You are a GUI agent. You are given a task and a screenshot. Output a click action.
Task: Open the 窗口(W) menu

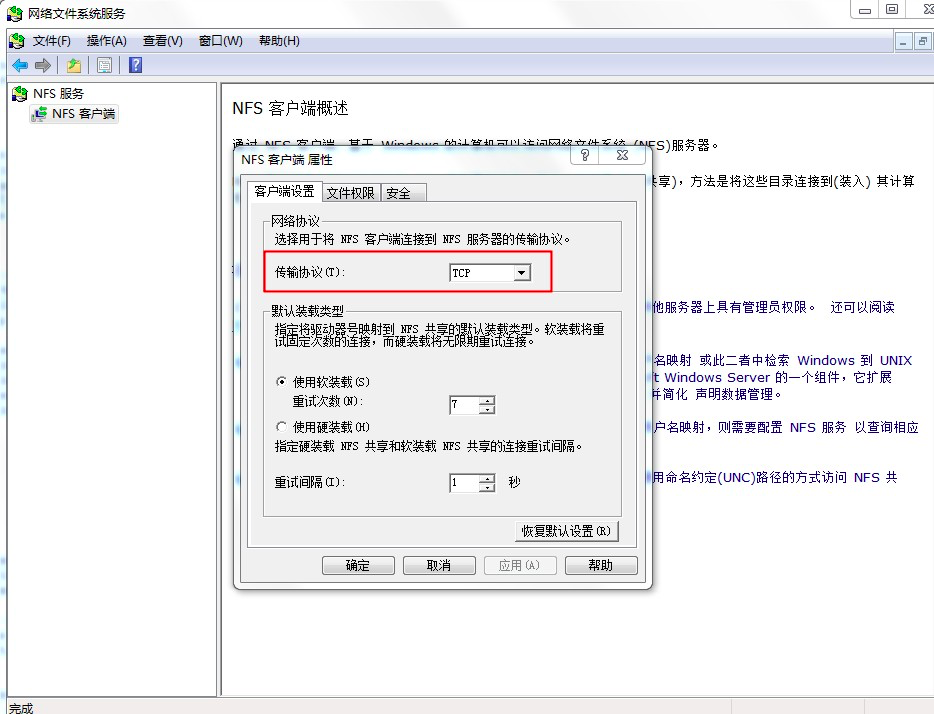(x=220, y=40)
